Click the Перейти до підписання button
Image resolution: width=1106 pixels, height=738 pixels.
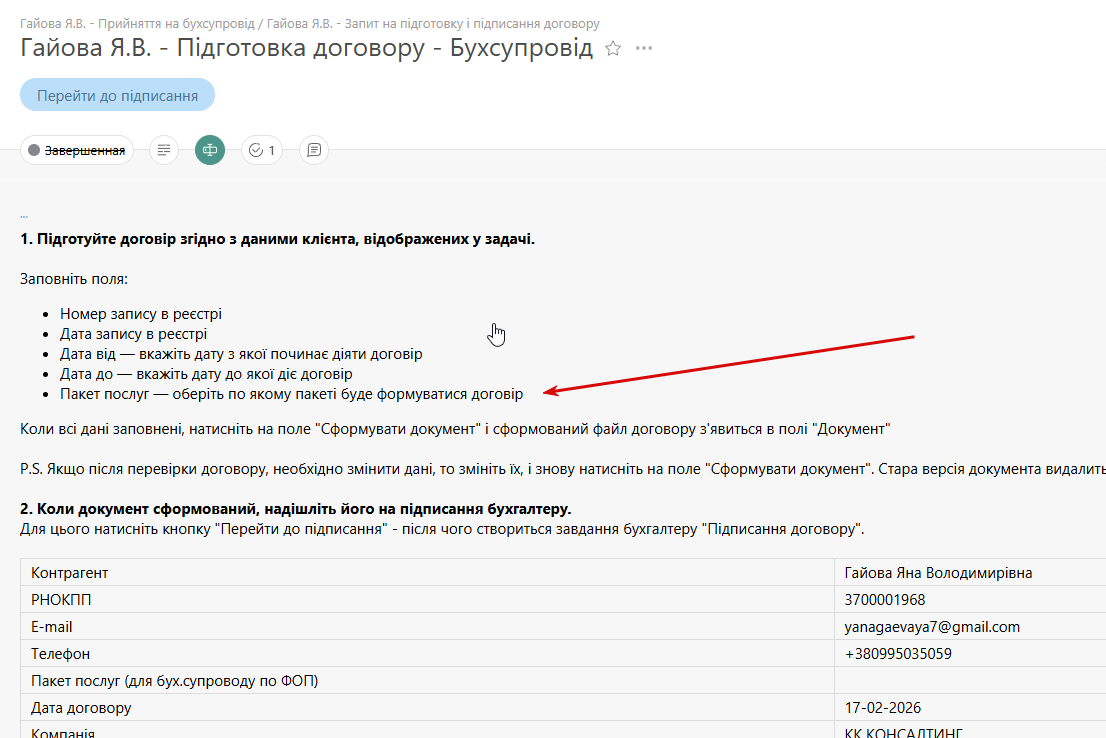coord(117,95)
